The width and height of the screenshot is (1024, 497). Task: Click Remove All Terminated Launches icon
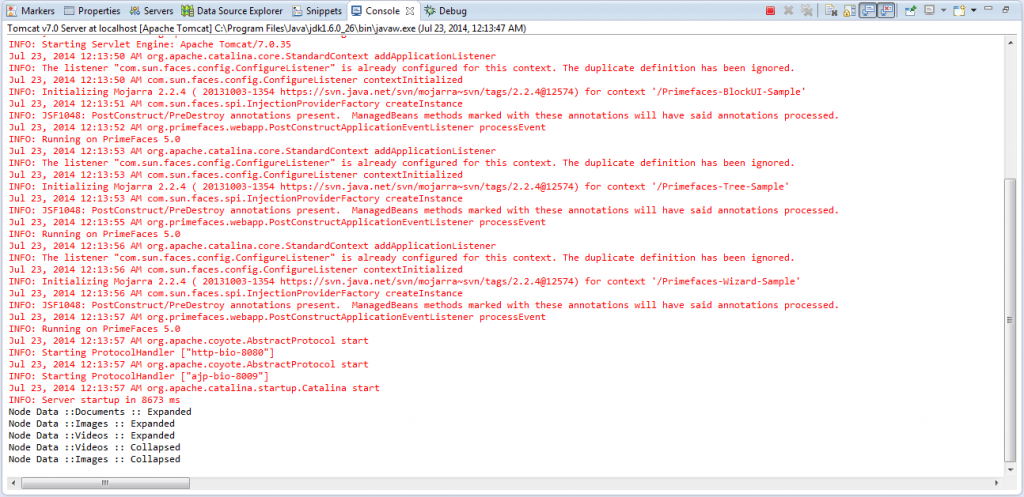(805, 11)
